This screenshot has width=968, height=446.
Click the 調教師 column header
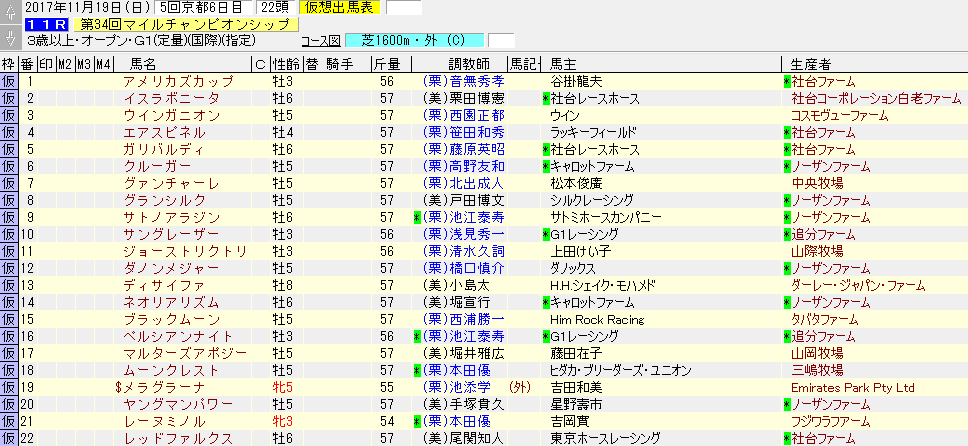(469, 64)
